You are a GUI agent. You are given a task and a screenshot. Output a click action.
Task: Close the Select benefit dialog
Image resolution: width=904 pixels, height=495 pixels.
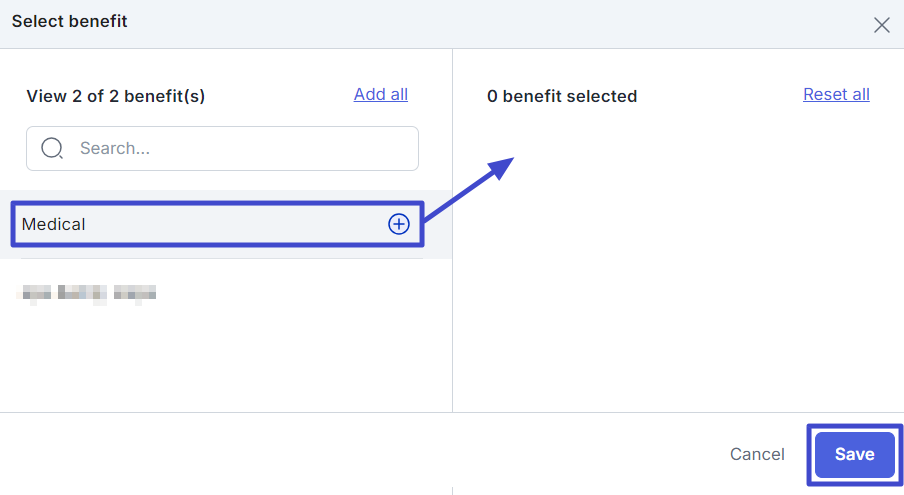pyautogui.click(x=881, y=25)
